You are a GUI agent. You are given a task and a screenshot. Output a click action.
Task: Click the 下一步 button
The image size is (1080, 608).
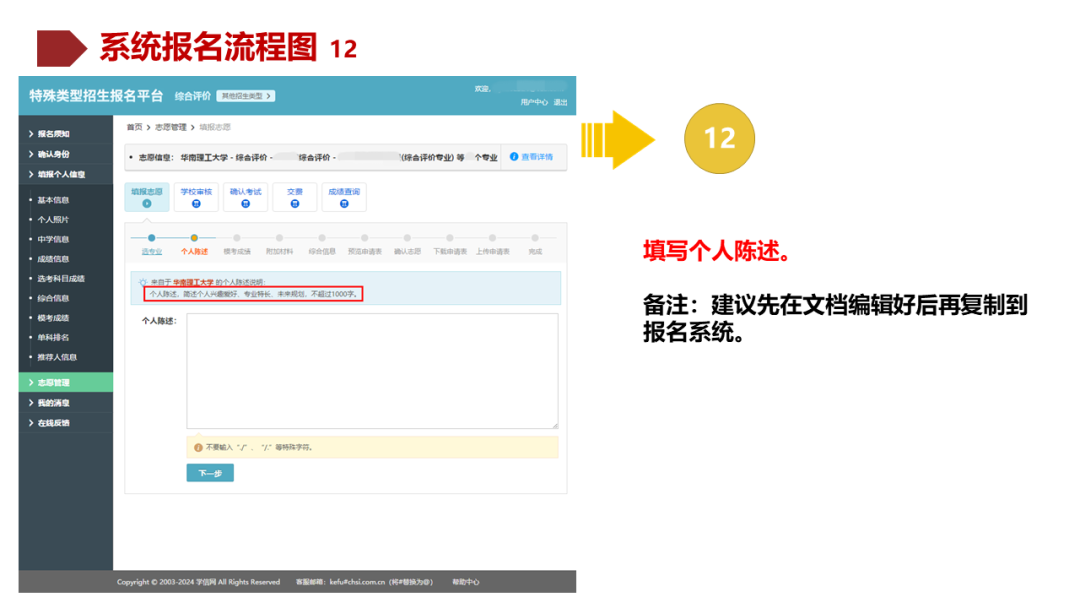210,473
